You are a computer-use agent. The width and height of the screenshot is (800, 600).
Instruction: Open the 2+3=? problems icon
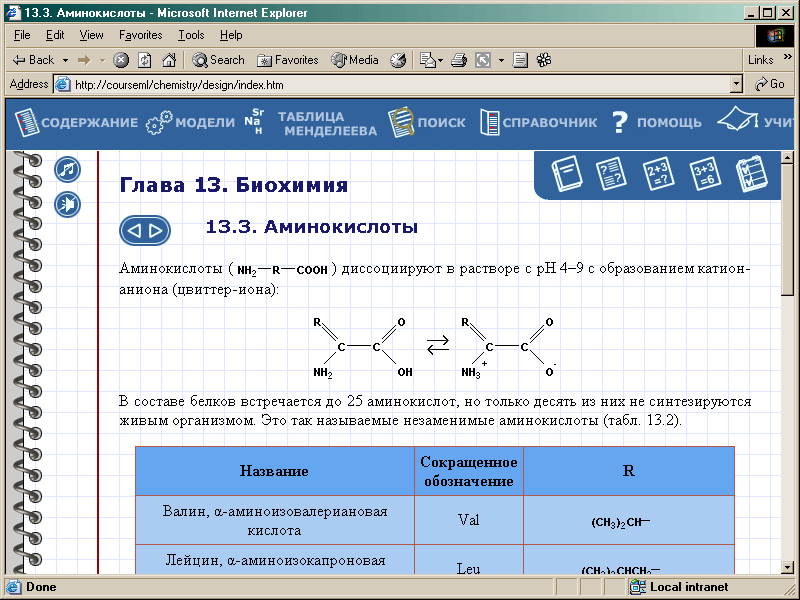pyautogui.click(x=658, y=173)
